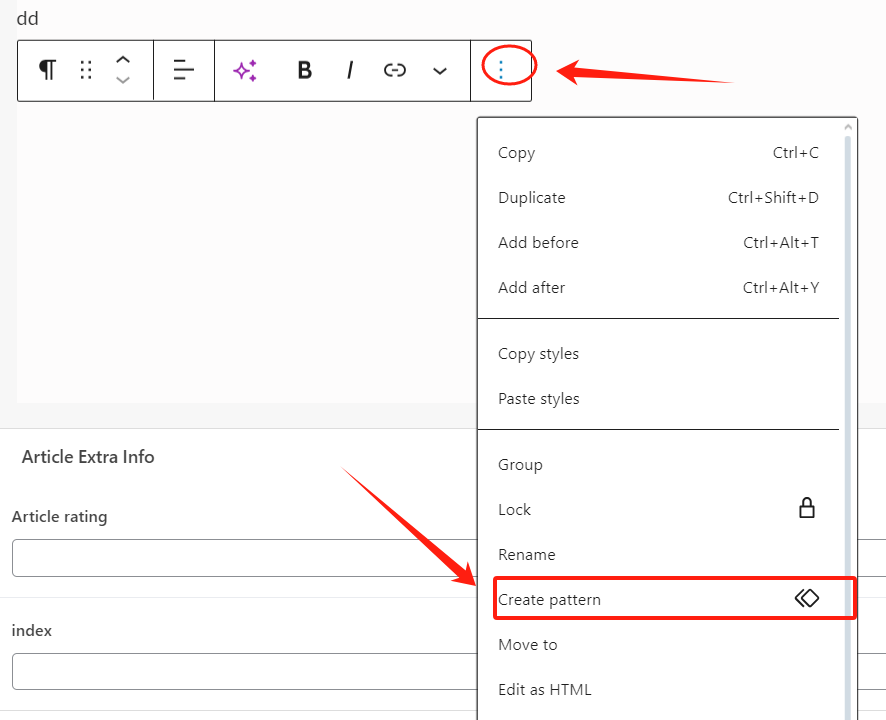Click the purple AI sparkle icon
Image resolution: width=886 pixels, height=720 pixels.
point(245,70)
